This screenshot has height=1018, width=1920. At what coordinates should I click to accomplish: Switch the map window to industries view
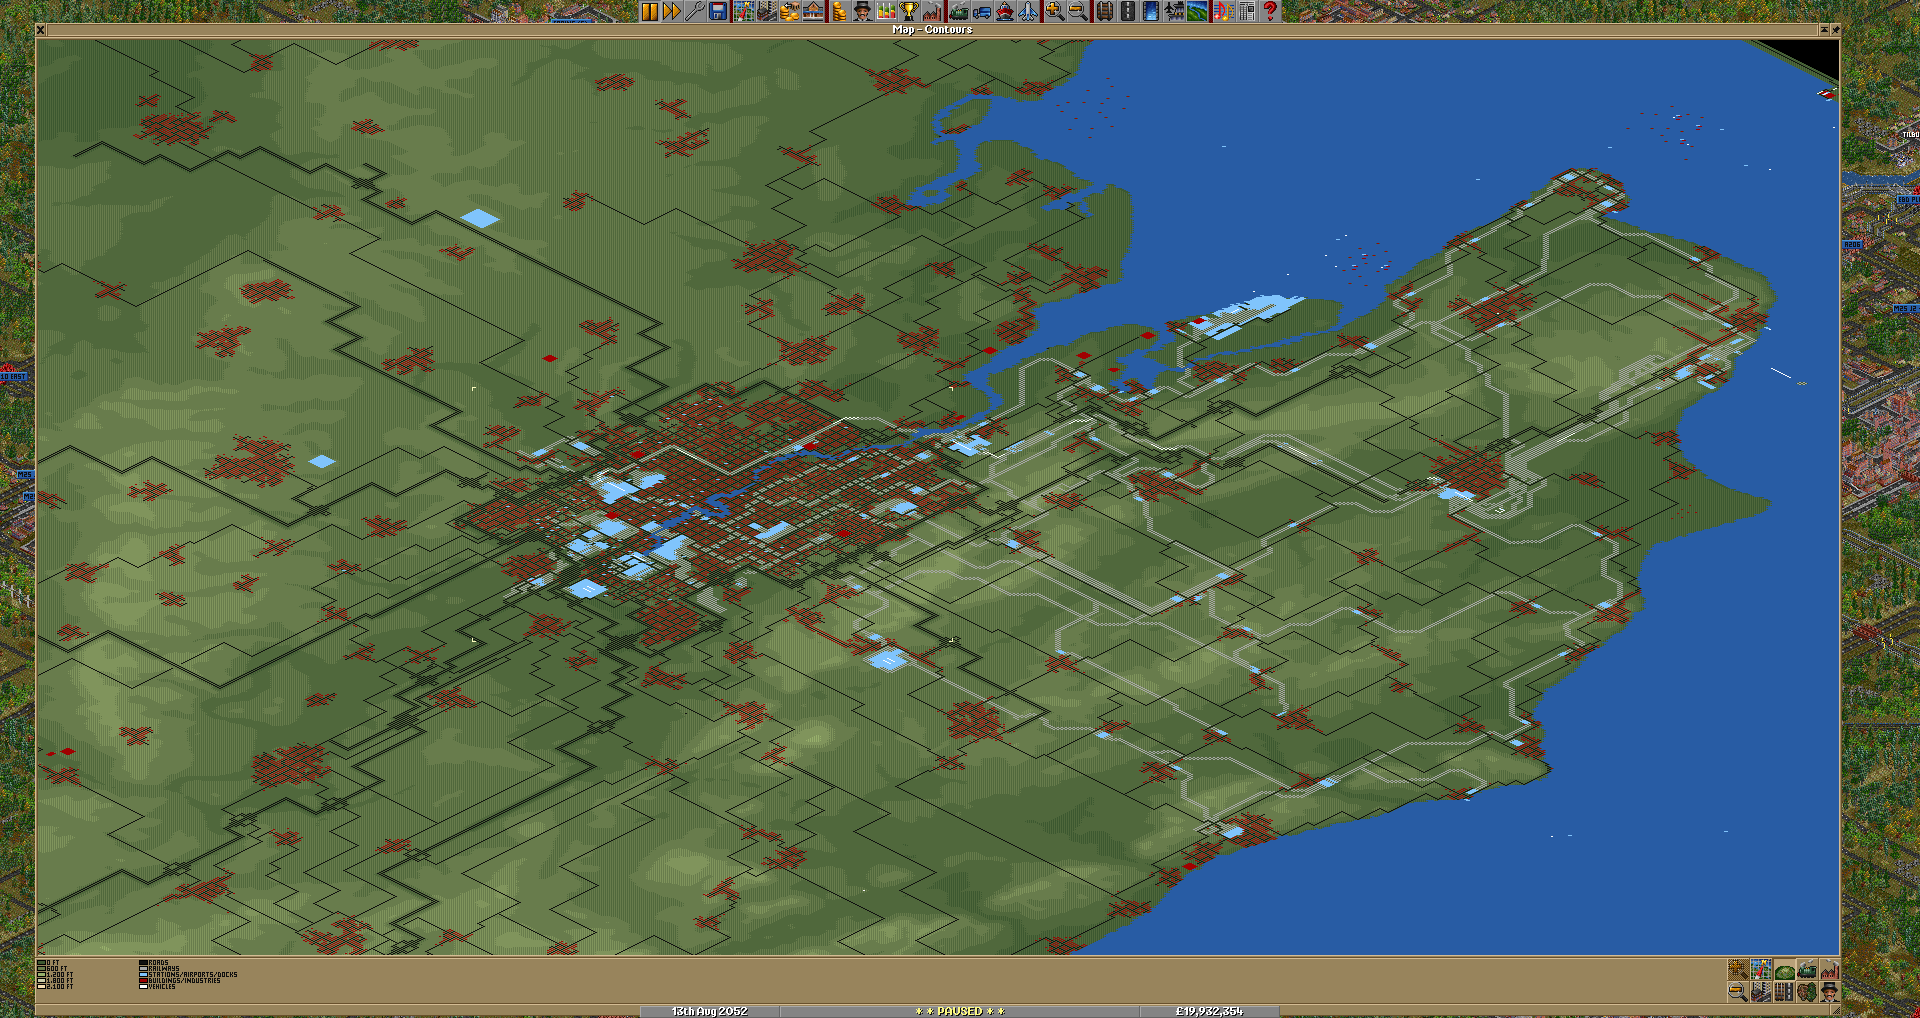point(1830,969)
